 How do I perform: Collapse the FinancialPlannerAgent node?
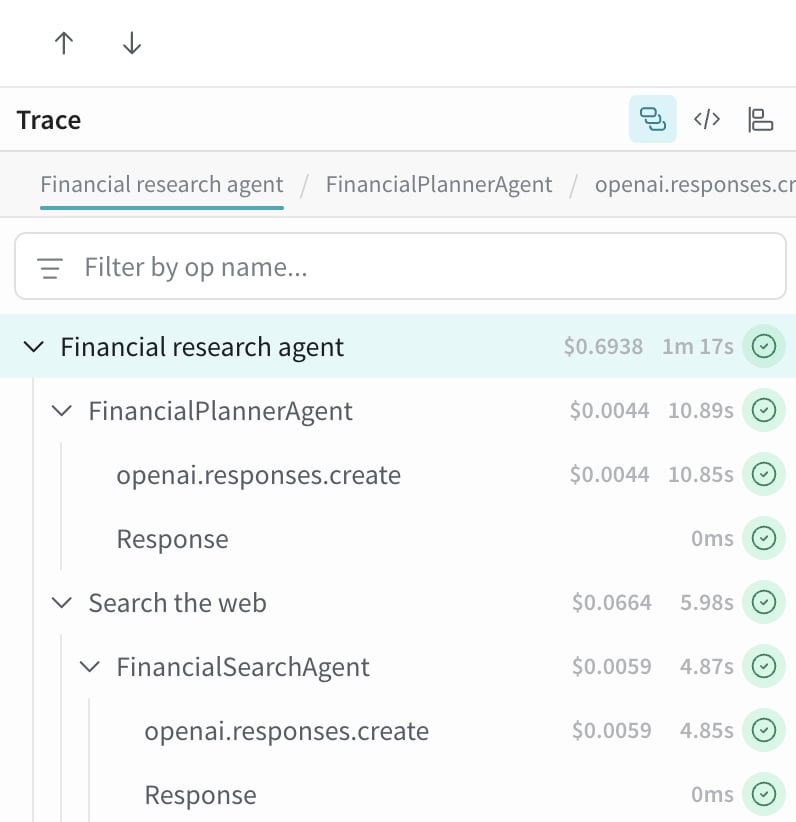[61, 410]
